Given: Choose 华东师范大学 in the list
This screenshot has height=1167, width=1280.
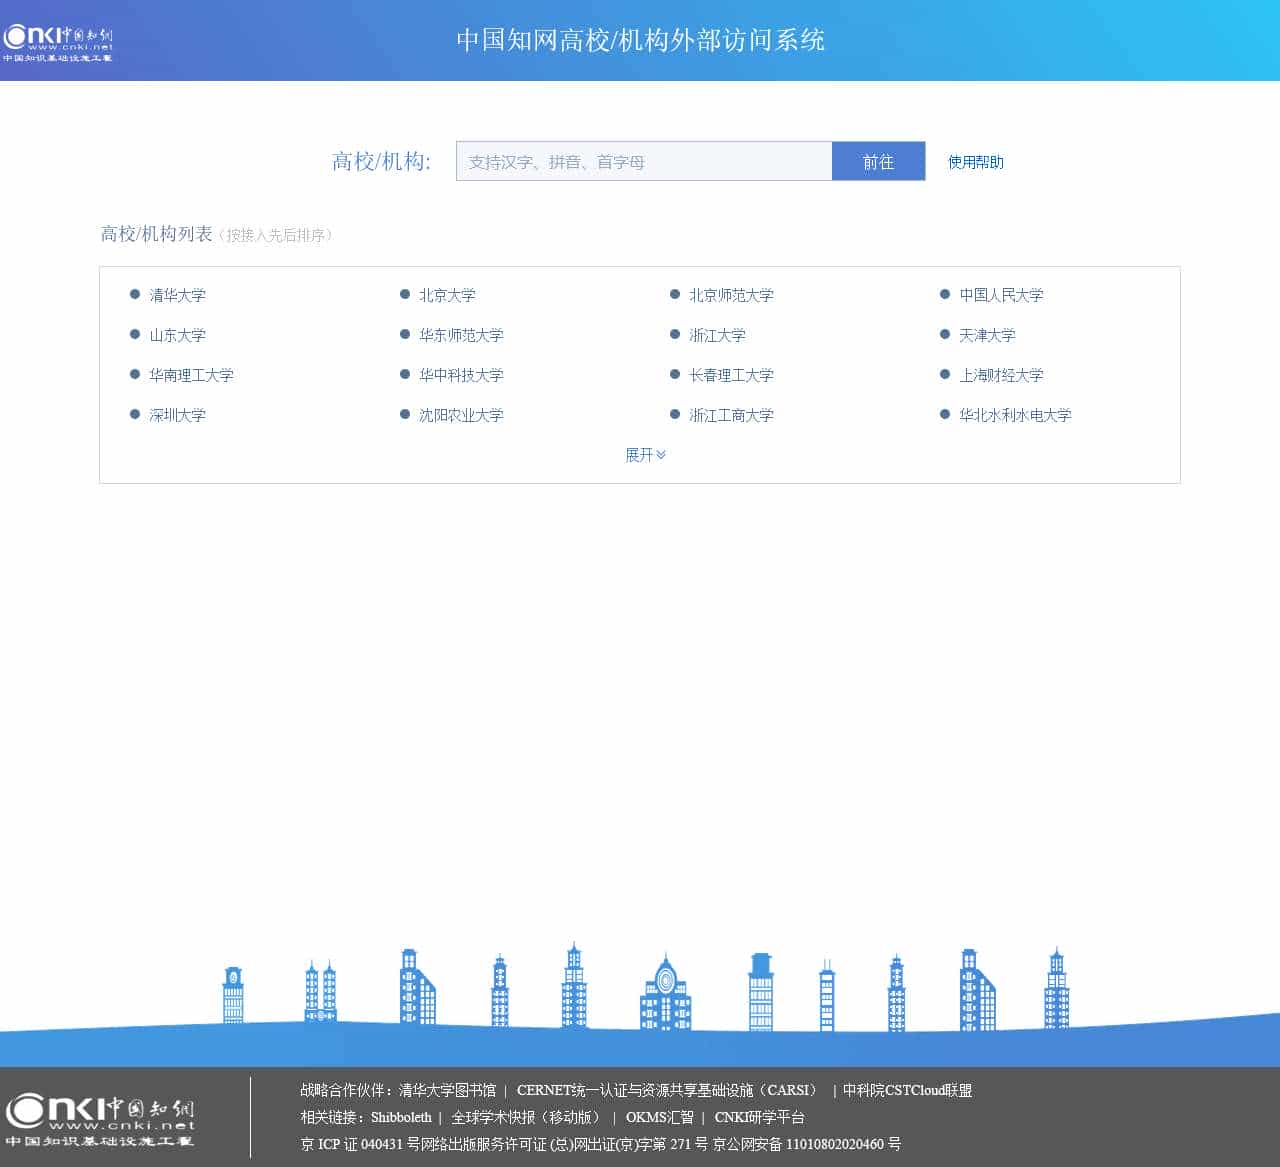Looking at the screenshot, I should (x=461, y=335).
